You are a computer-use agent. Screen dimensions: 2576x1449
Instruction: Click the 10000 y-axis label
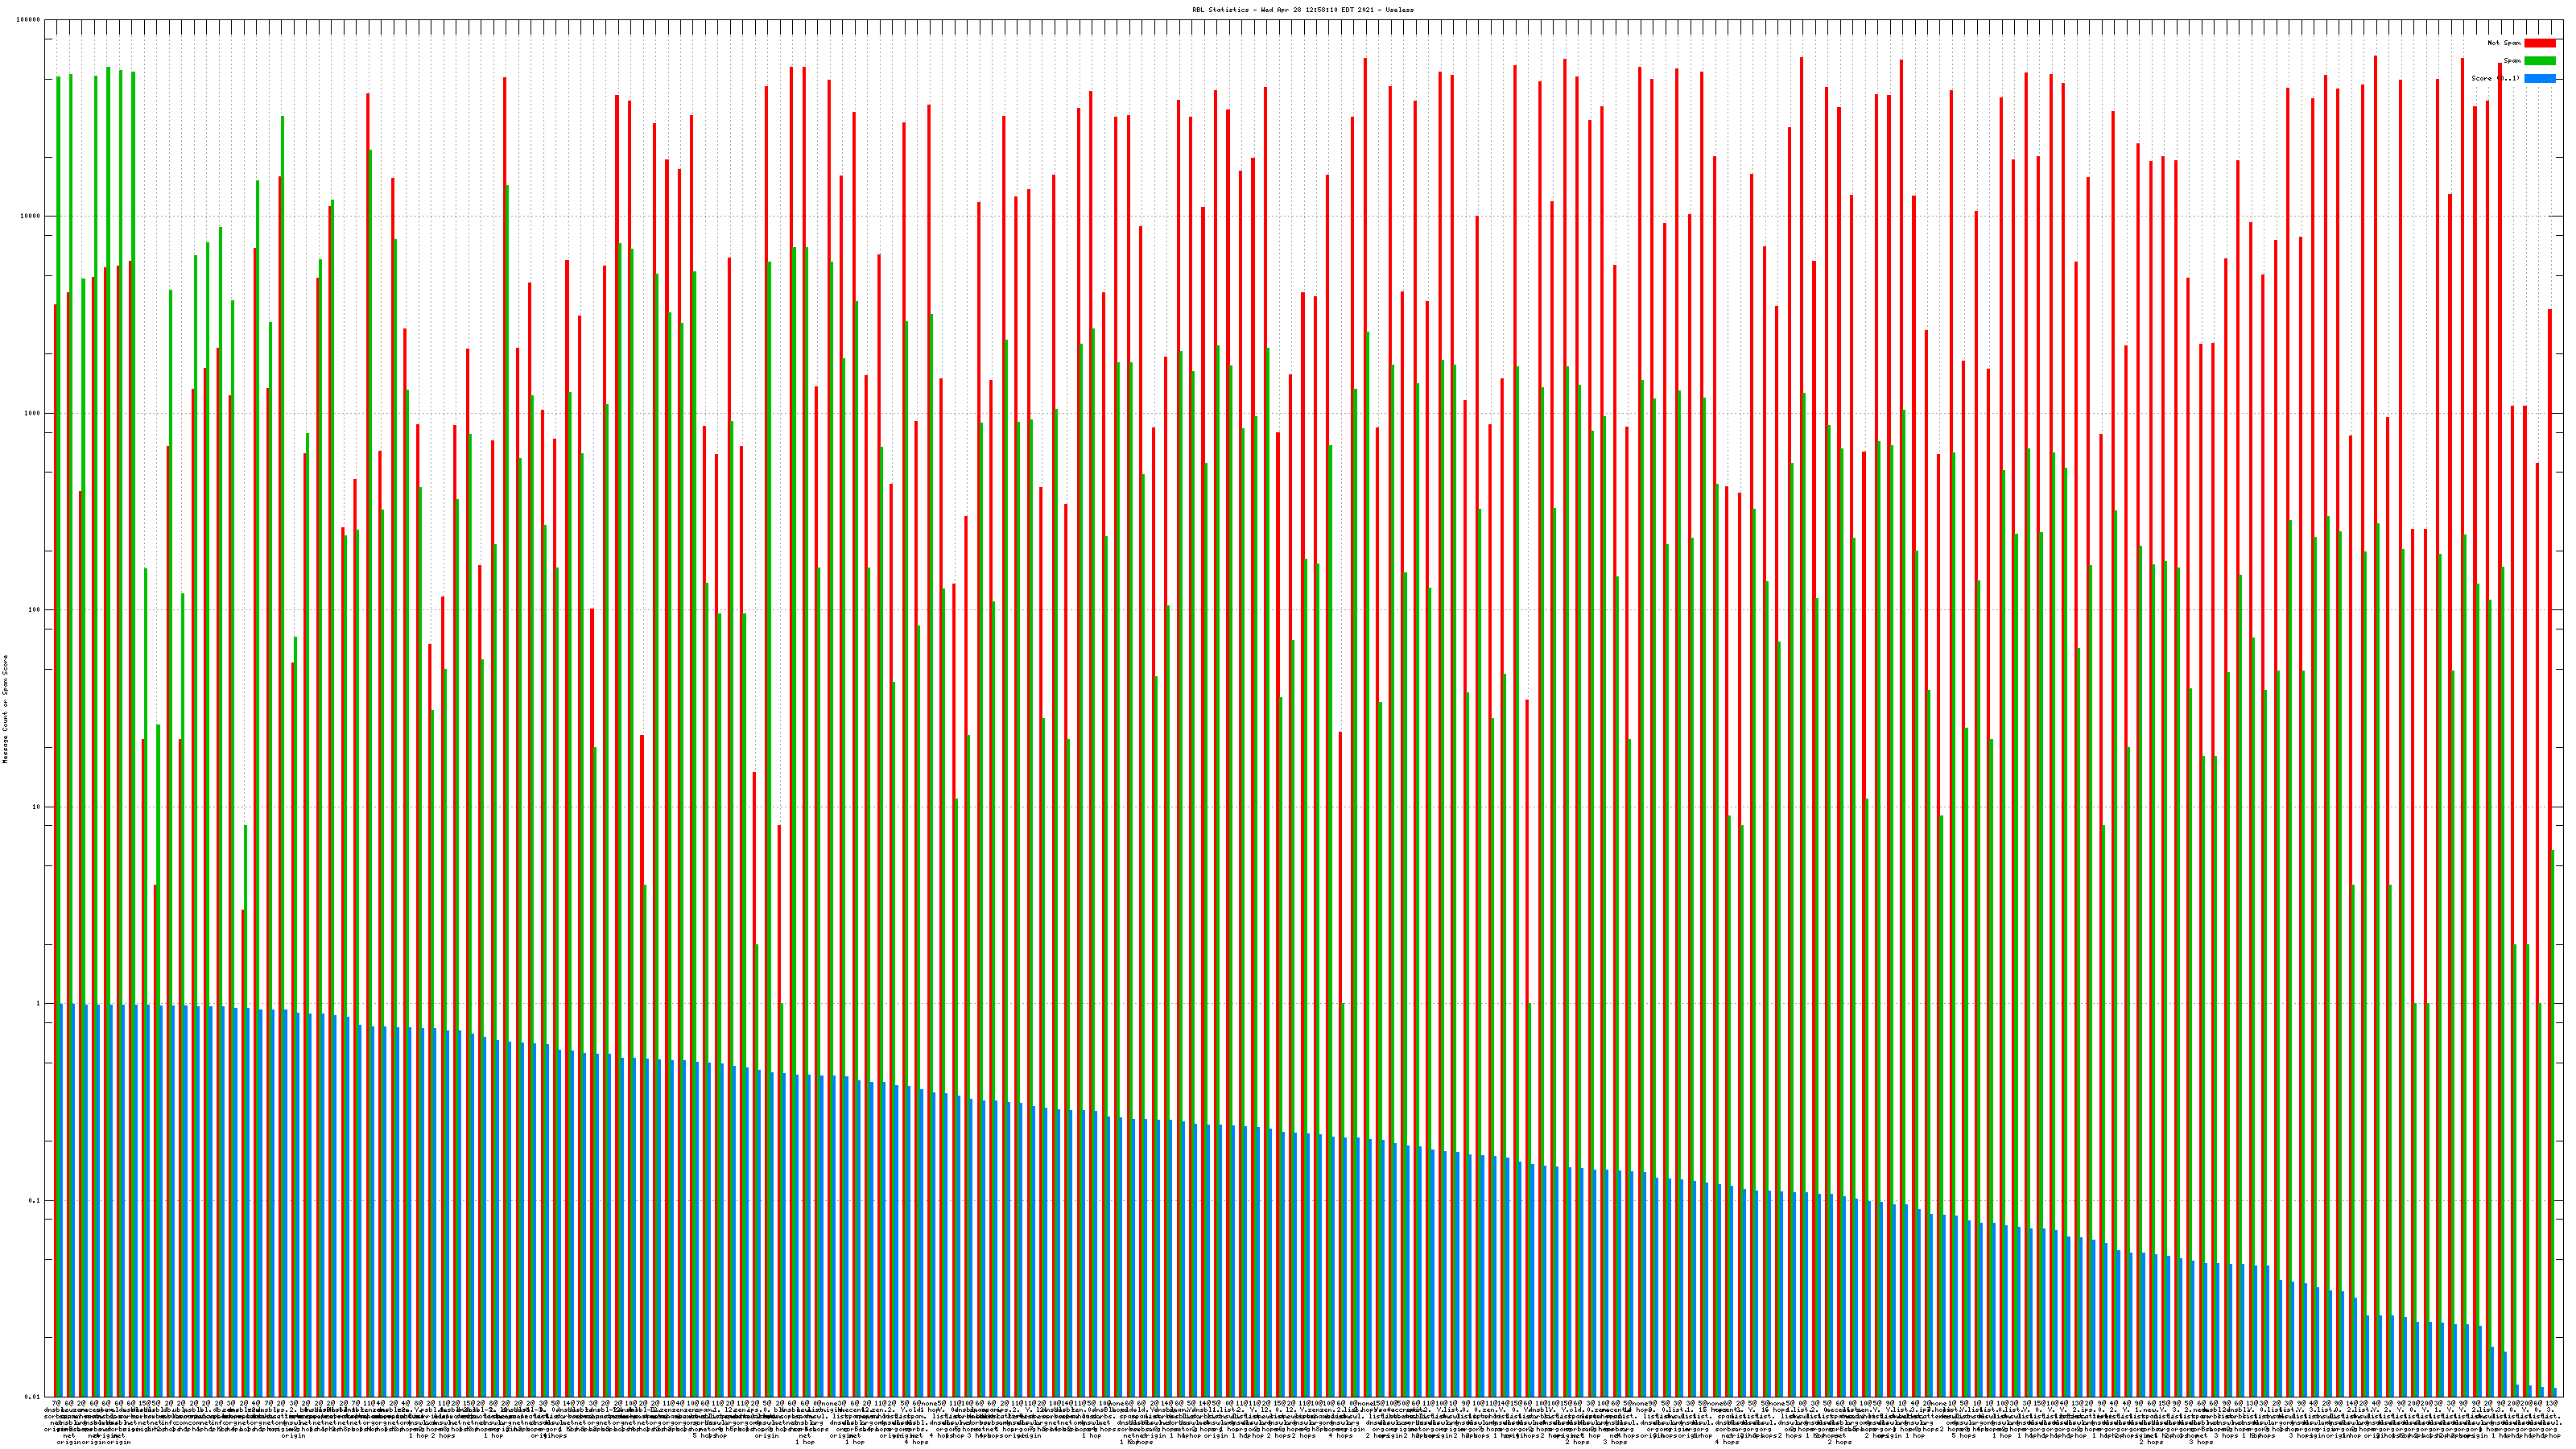(x=31, y=216)
